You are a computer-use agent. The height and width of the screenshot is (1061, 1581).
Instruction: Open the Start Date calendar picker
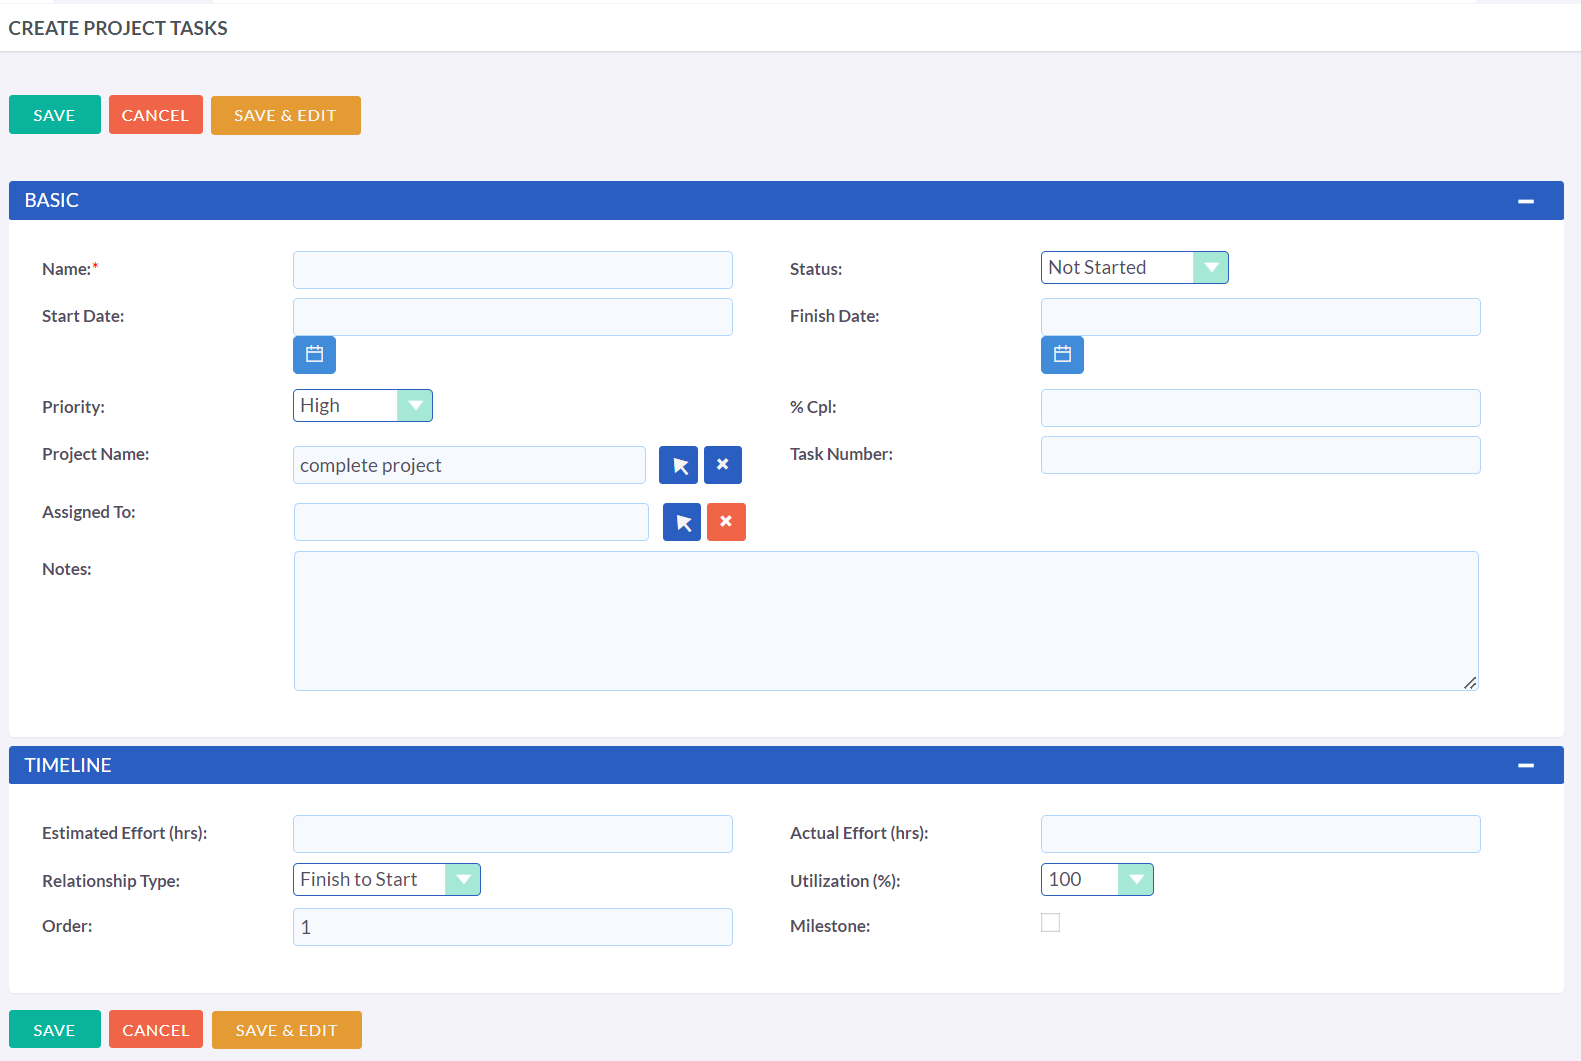click(x=314, y=355)
